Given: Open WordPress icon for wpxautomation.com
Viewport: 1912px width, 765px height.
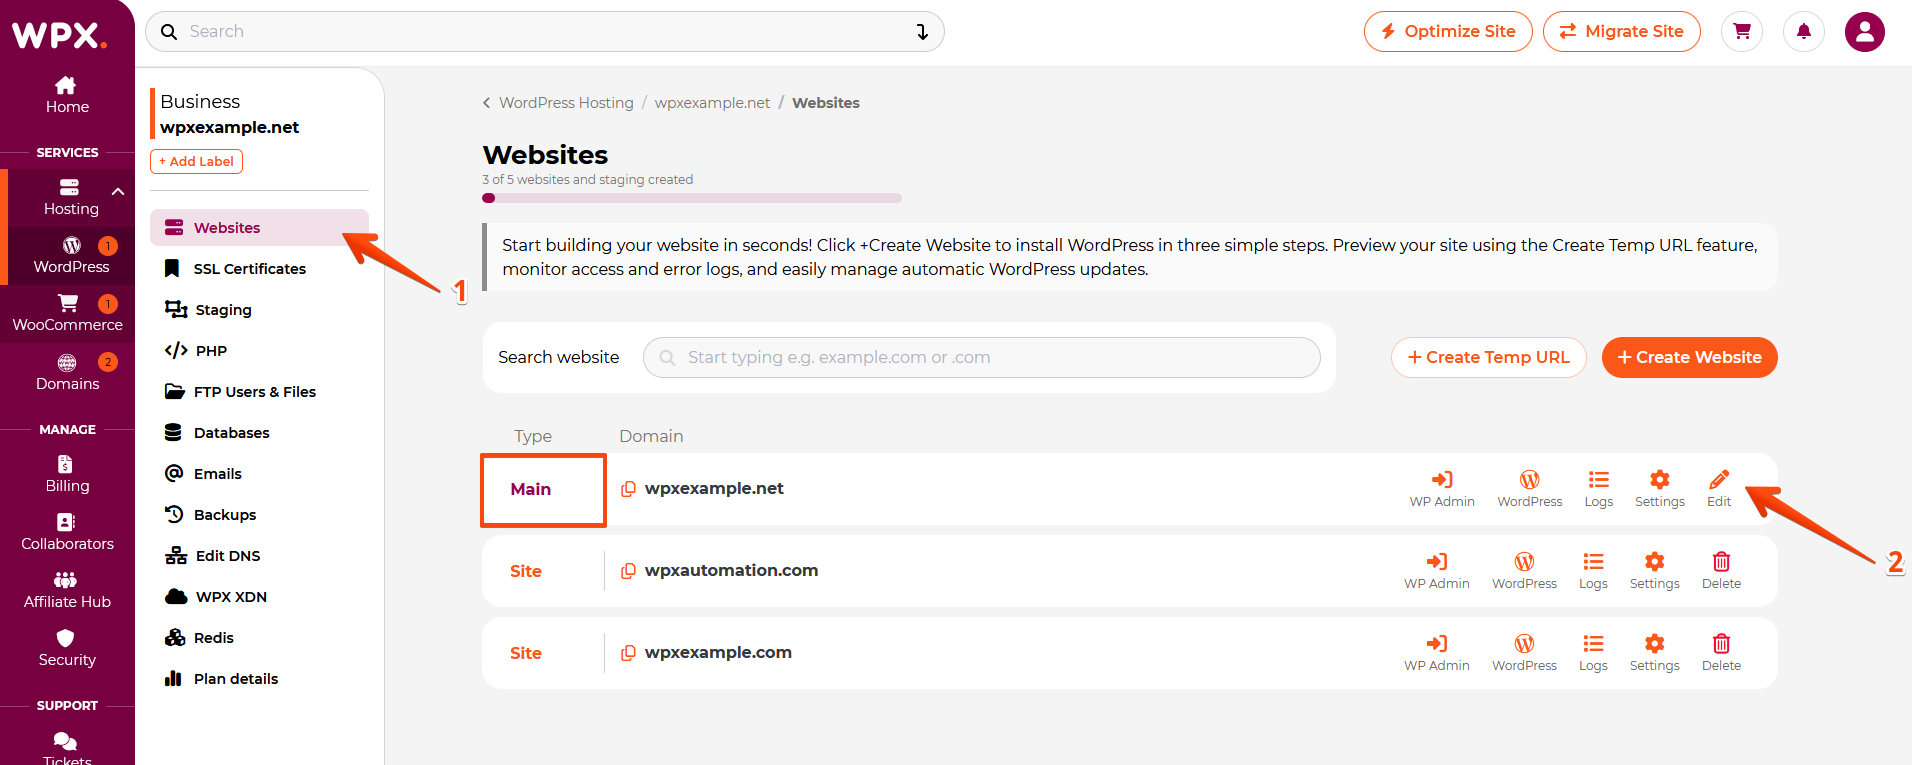Looking at the screenshot, I should [1524, 571].
